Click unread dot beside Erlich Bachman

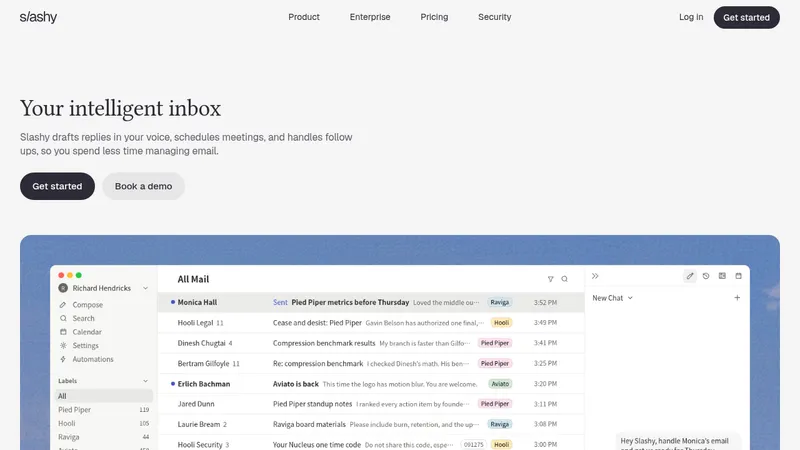tap(173, 384)
